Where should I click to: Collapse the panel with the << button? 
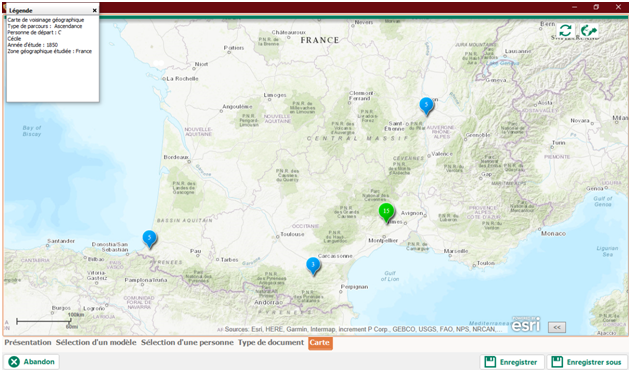click(x=557, y=327)
